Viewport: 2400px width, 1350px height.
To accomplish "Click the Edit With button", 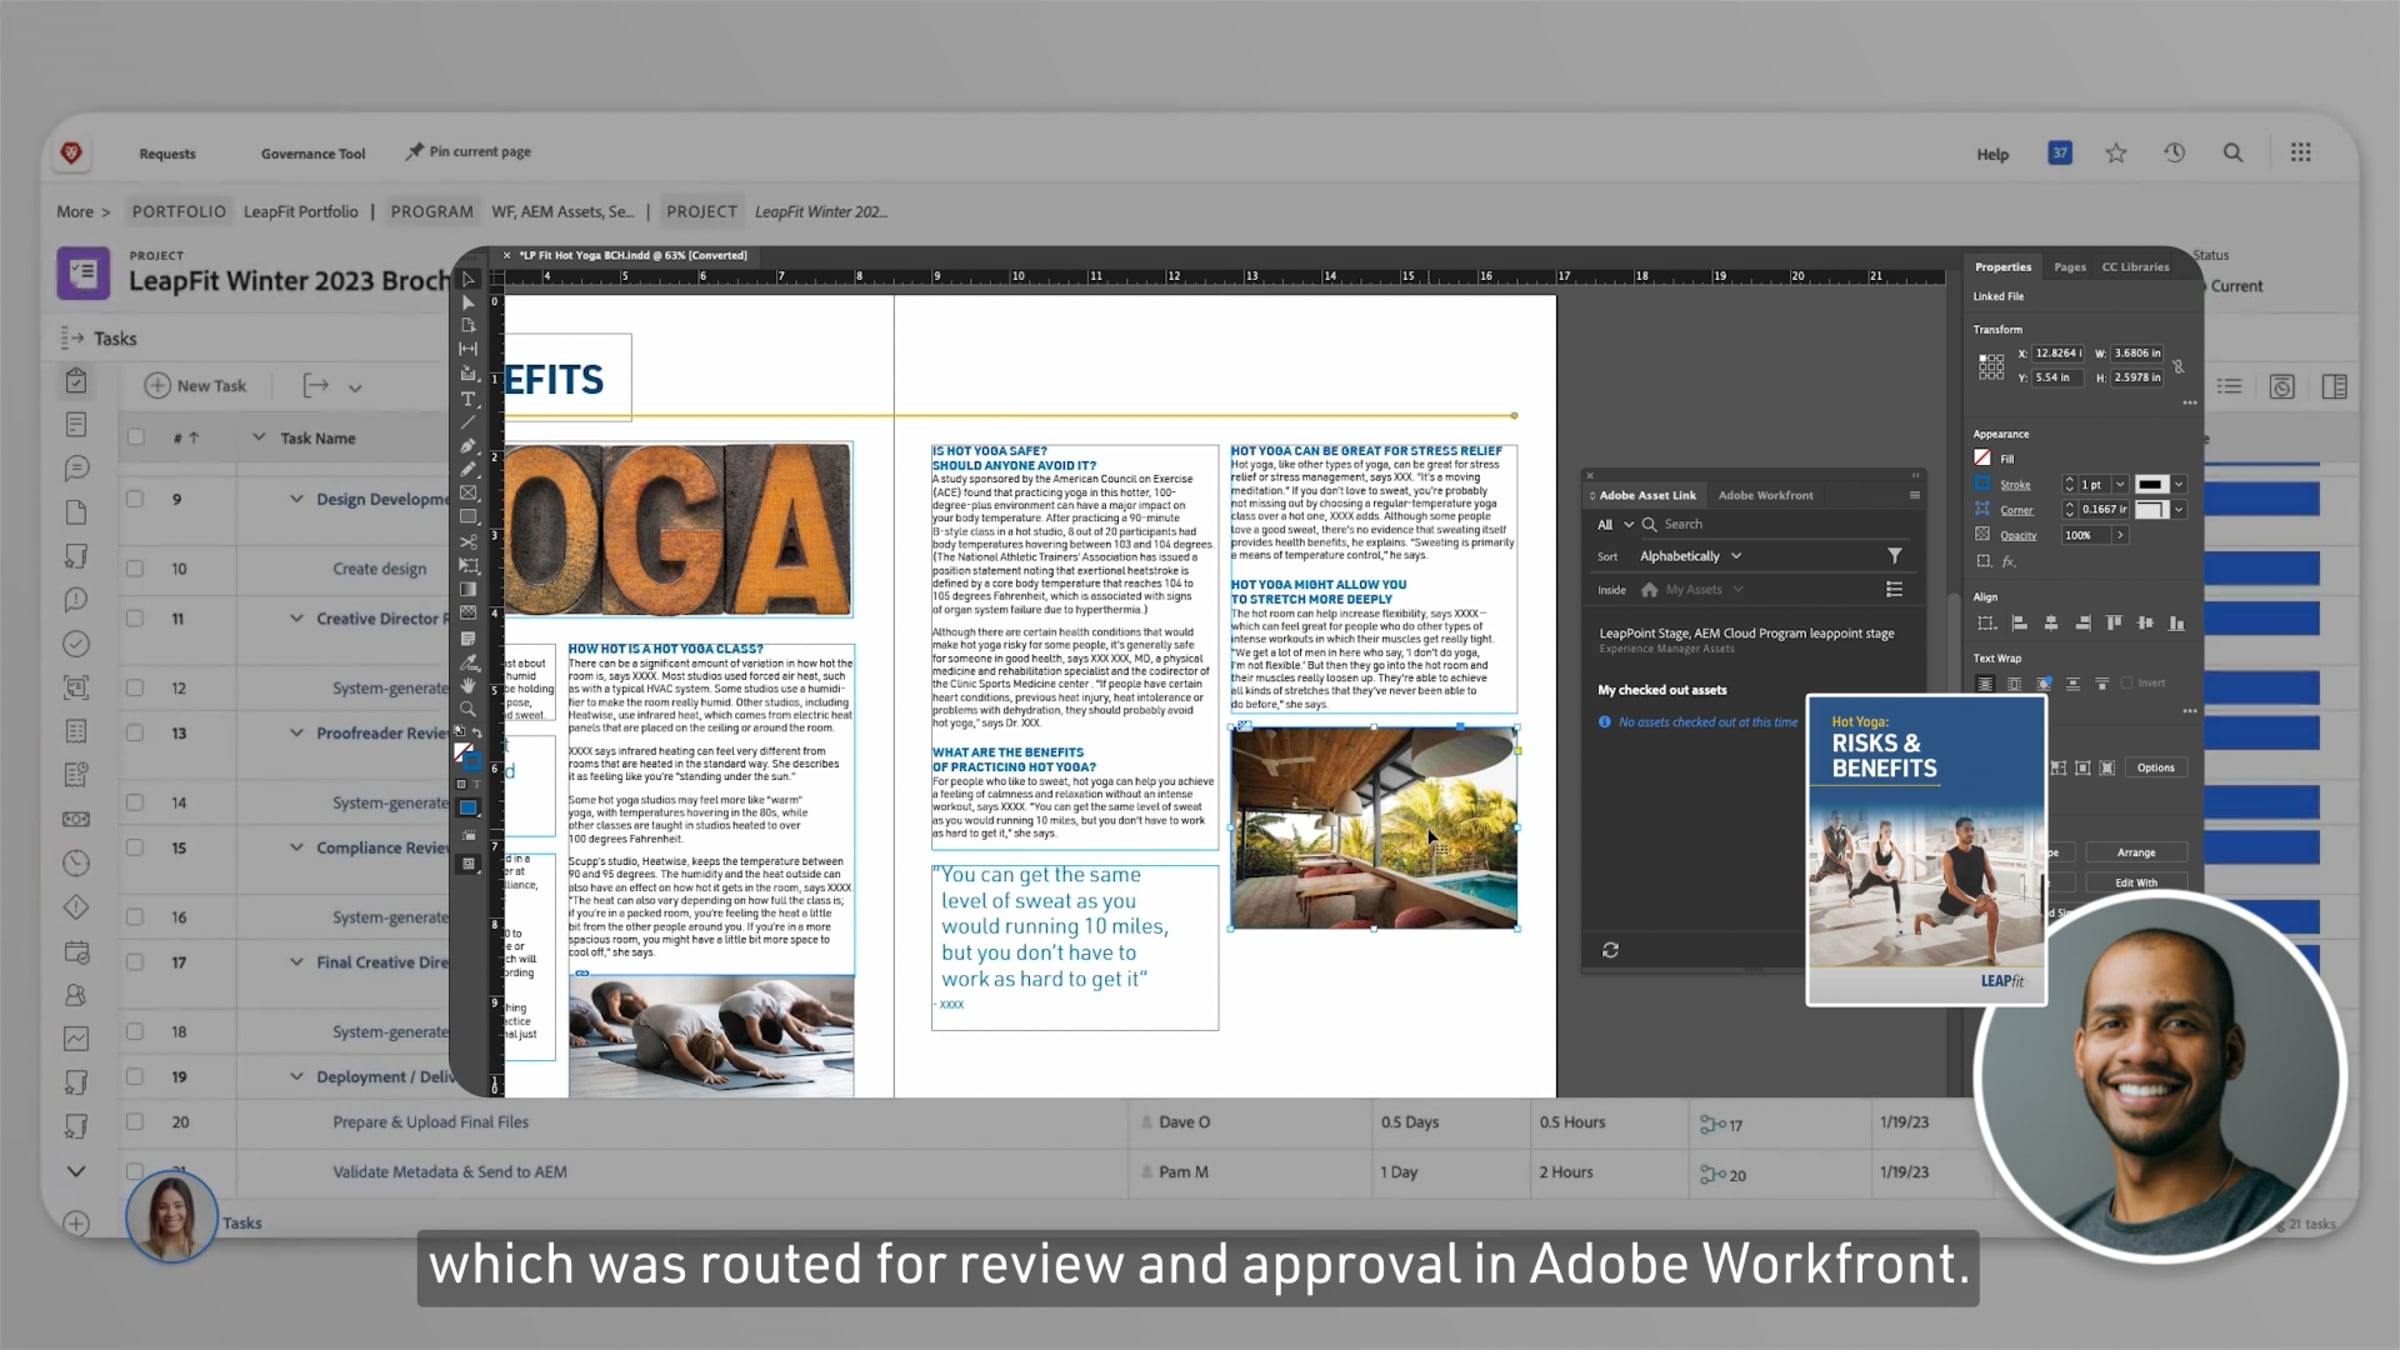I will click(2136, 883).
